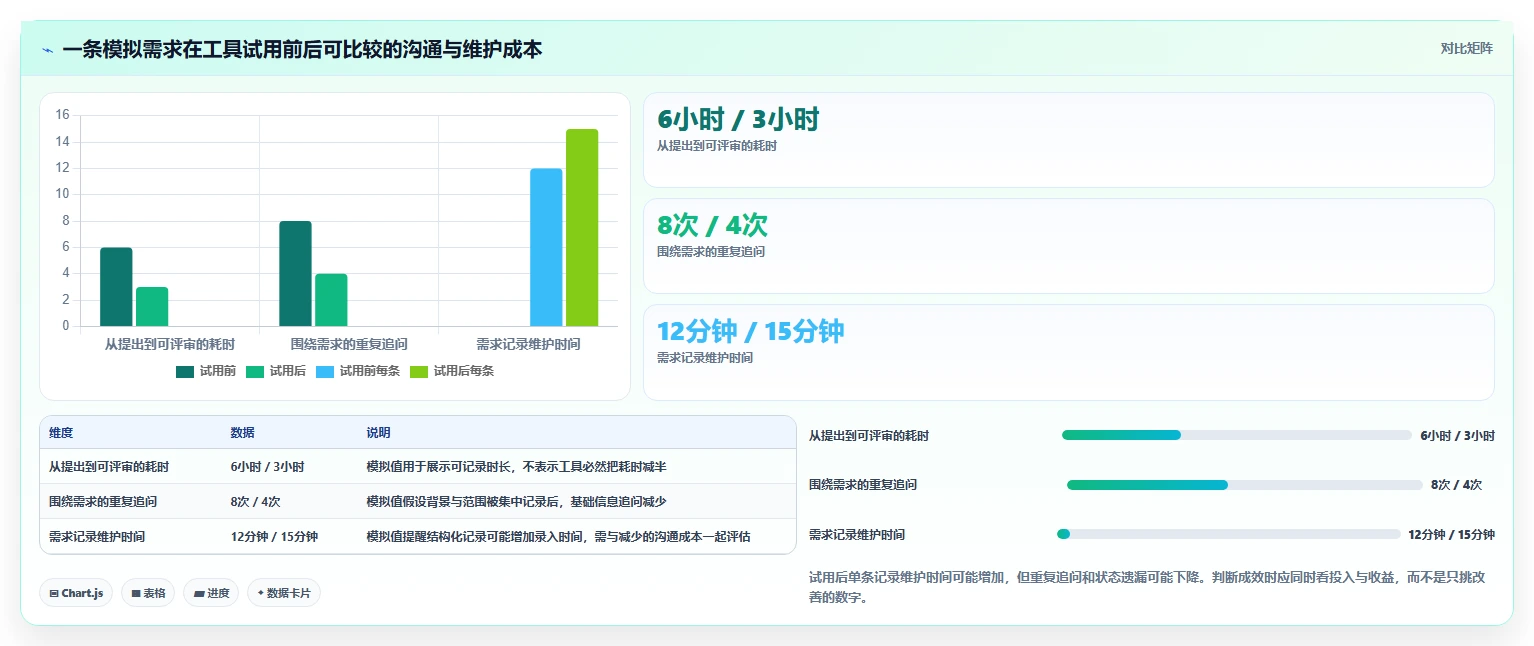Click the description starting 模拟值假设背景与范围
Image resolution: width=1534 pixels, height=646 pixels.
[517, 502]
